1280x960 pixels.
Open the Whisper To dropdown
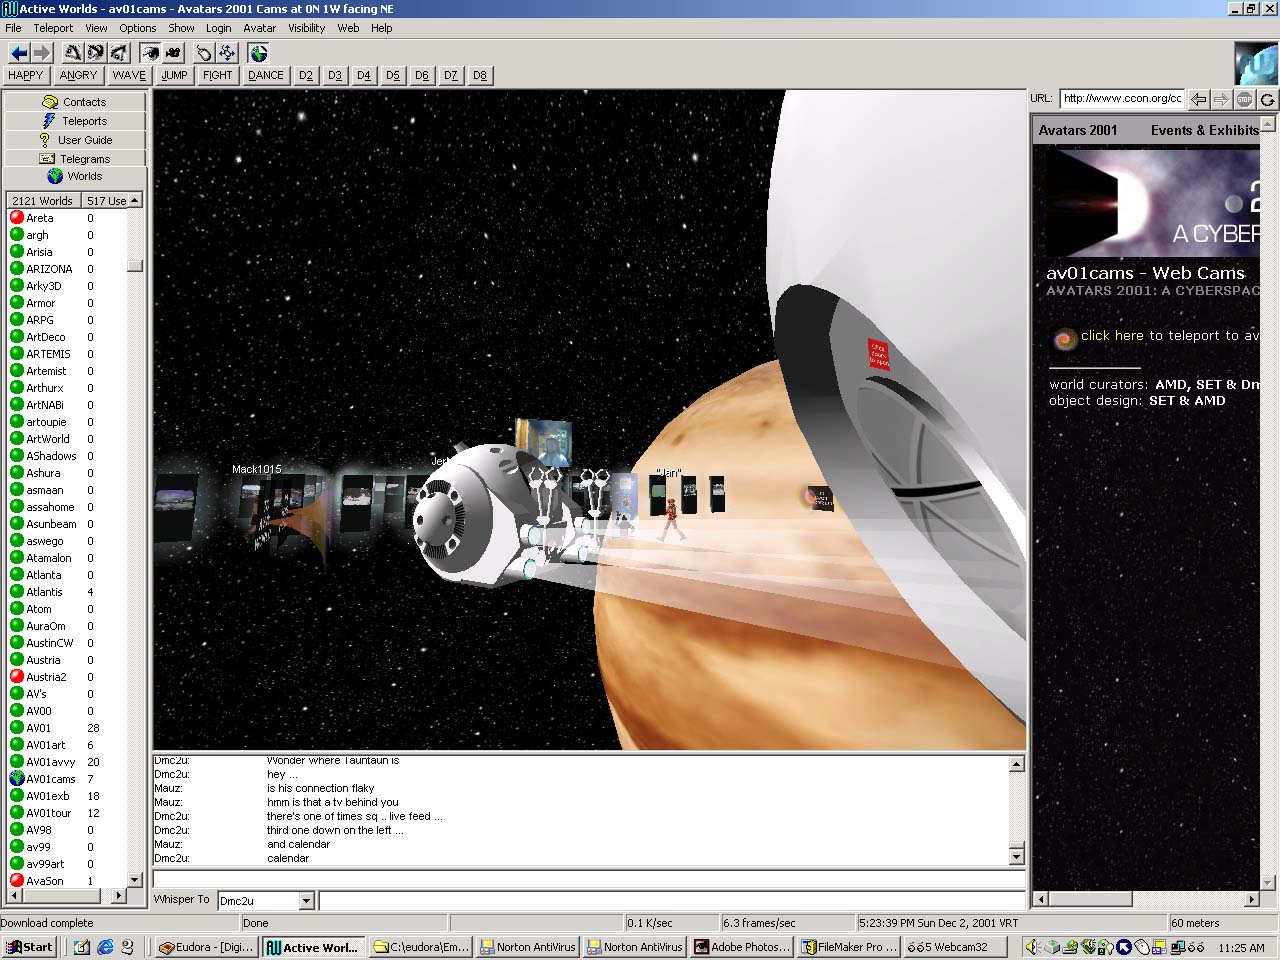pyautogui.click(x=306, y=901)
